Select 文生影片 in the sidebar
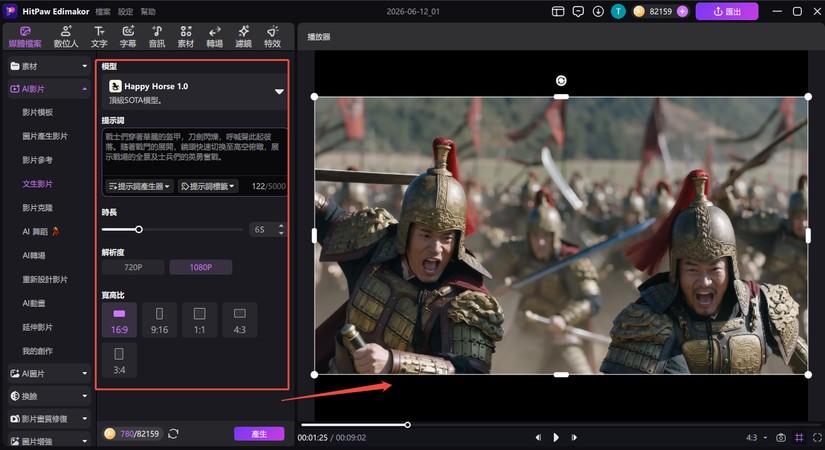The height and width of the screenshot is (450, 825). pyautogui.click(x=37, y=184)
